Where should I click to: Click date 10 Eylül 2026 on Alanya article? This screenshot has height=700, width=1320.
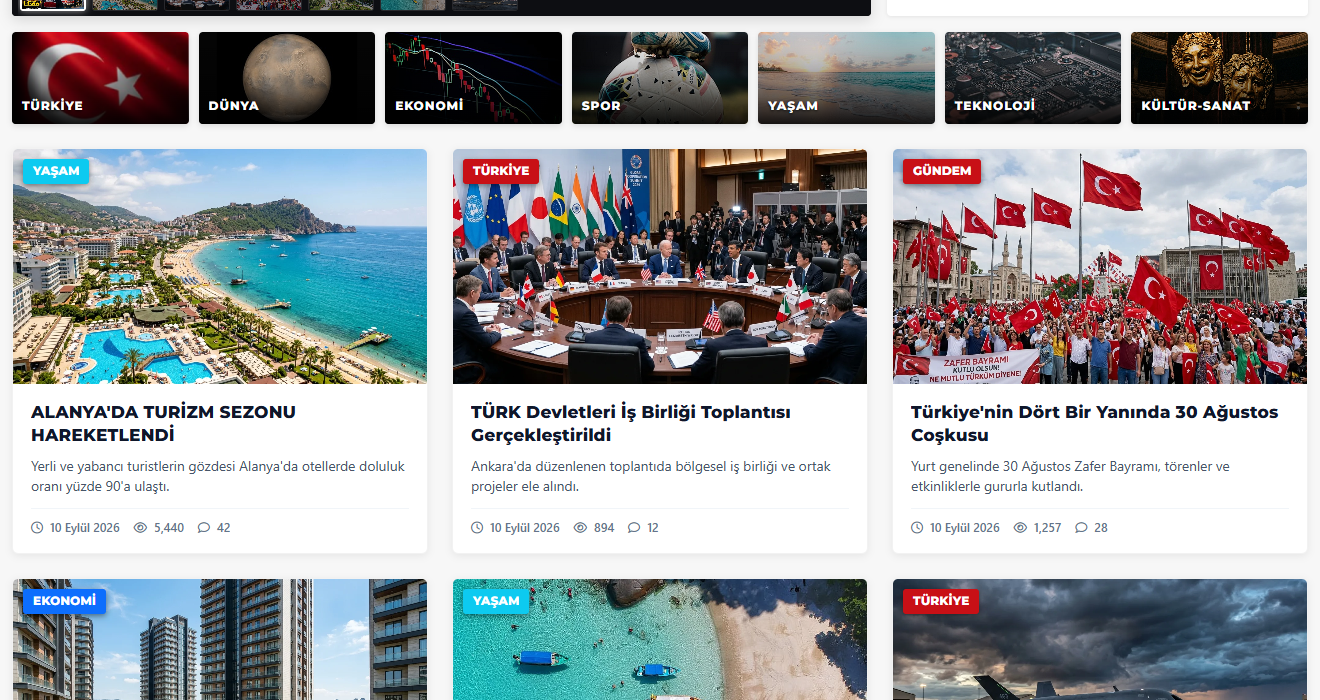(x=85, y=527)
